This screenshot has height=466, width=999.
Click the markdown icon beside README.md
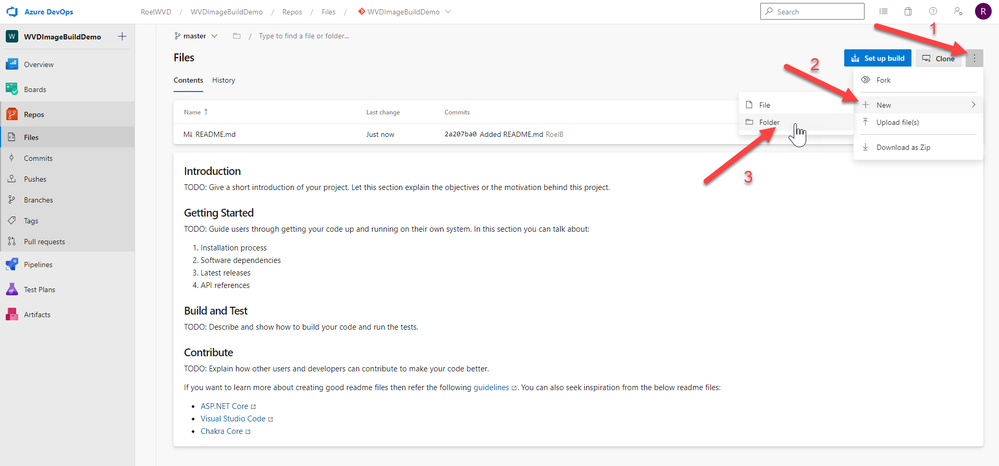188,135
